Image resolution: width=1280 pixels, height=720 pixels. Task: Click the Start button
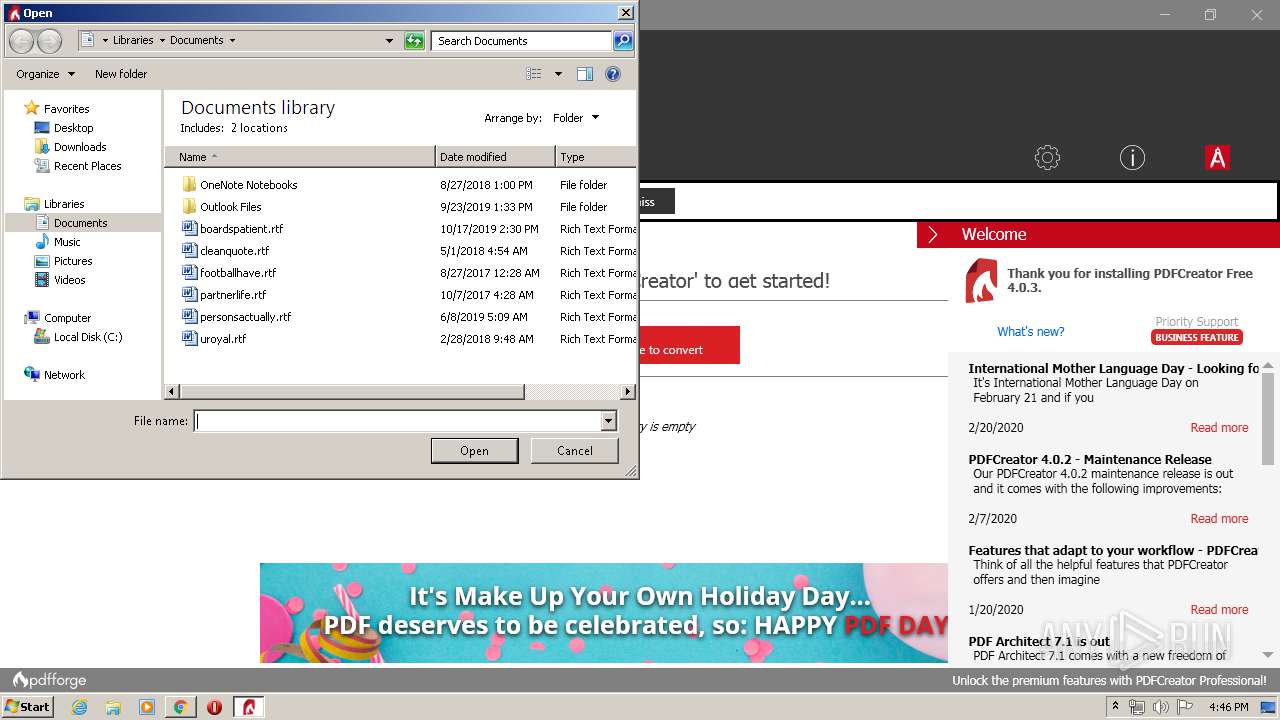(x=28, y=707)
